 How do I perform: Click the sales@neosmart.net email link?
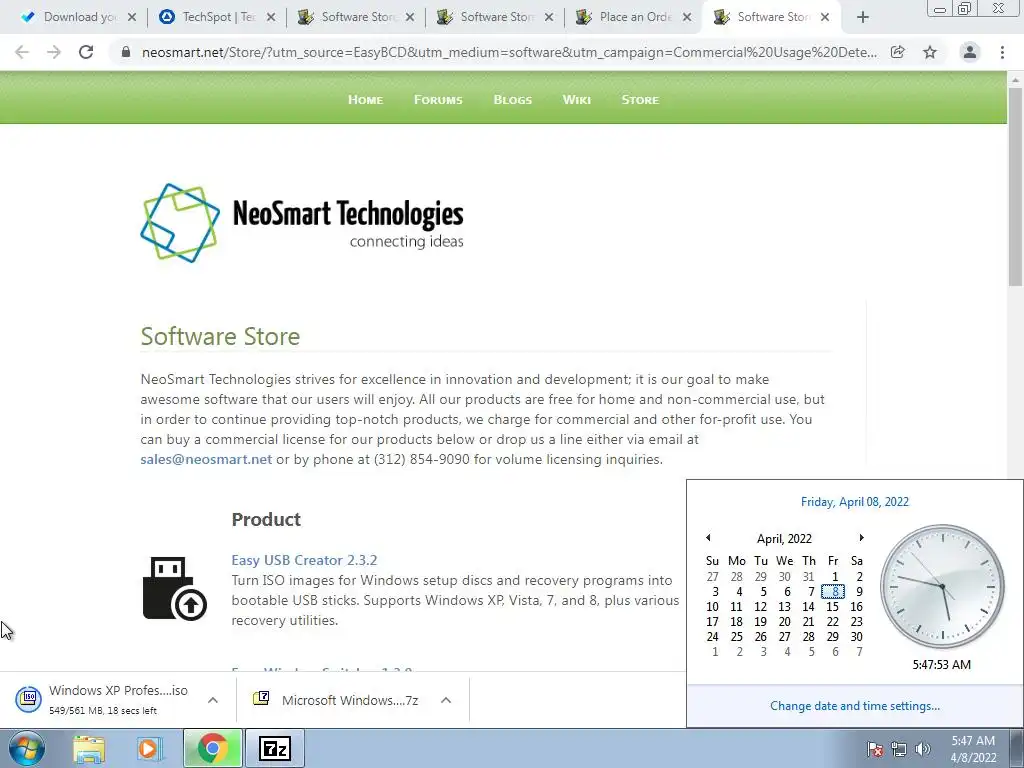[x=206, y=459]
